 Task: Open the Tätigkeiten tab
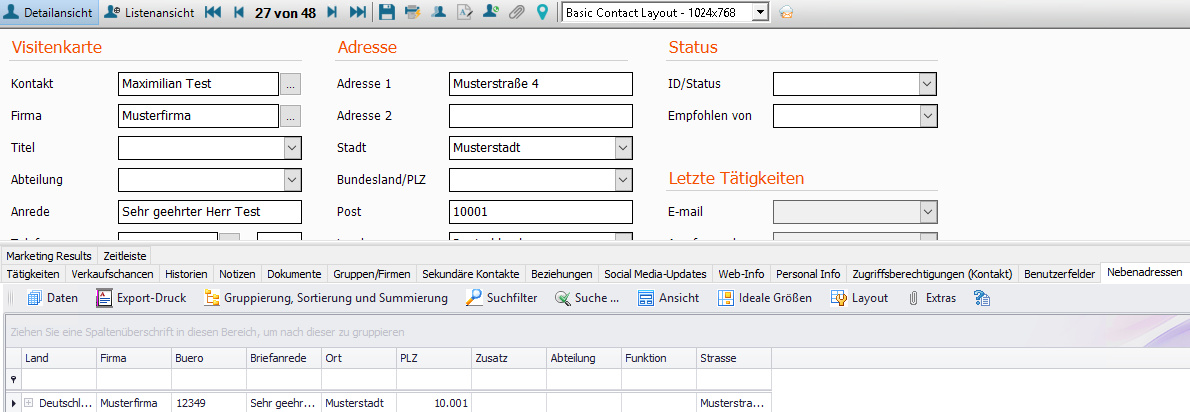click(33, 274)
